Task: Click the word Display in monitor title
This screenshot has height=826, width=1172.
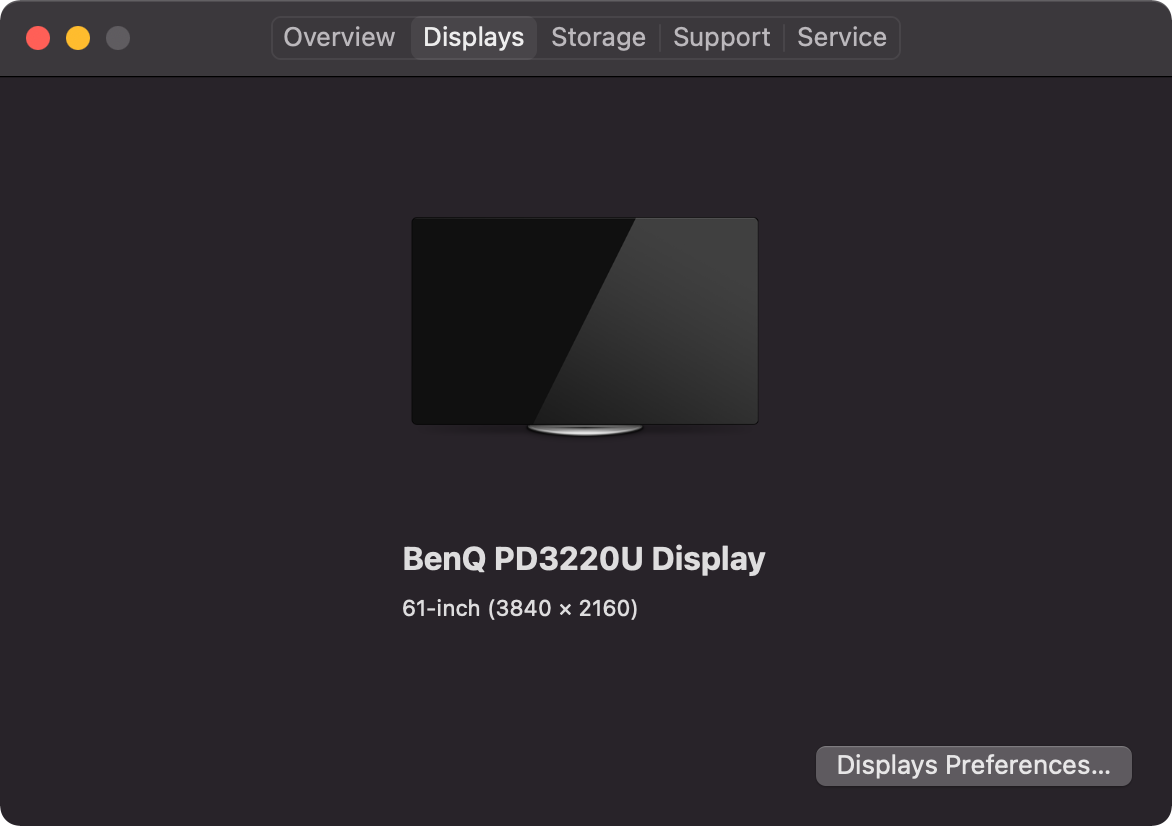Action: click(x=708, y=558)
